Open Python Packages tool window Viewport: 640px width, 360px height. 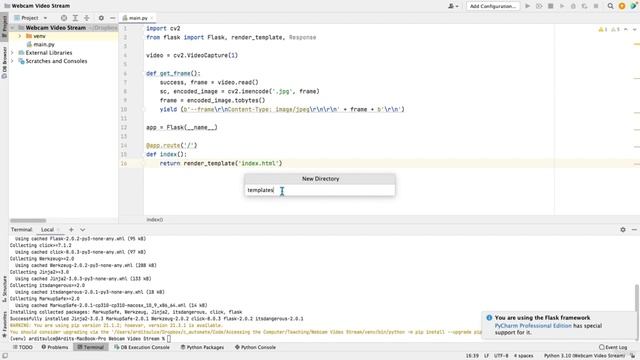tap(202, 347)
